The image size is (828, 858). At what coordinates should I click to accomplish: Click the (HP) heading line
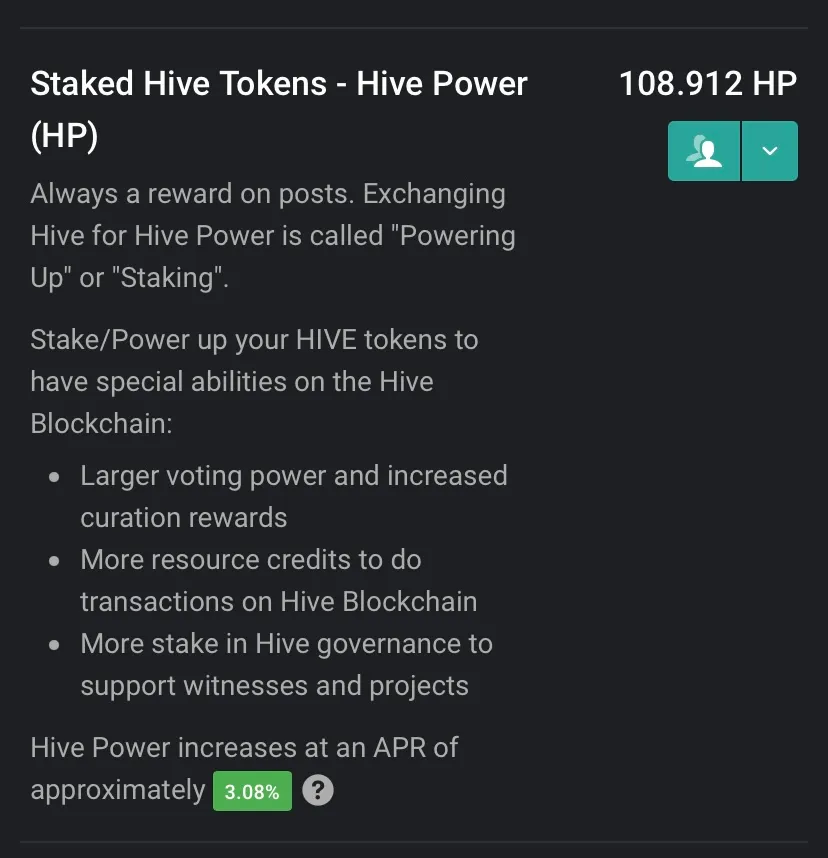coord(64,136)
